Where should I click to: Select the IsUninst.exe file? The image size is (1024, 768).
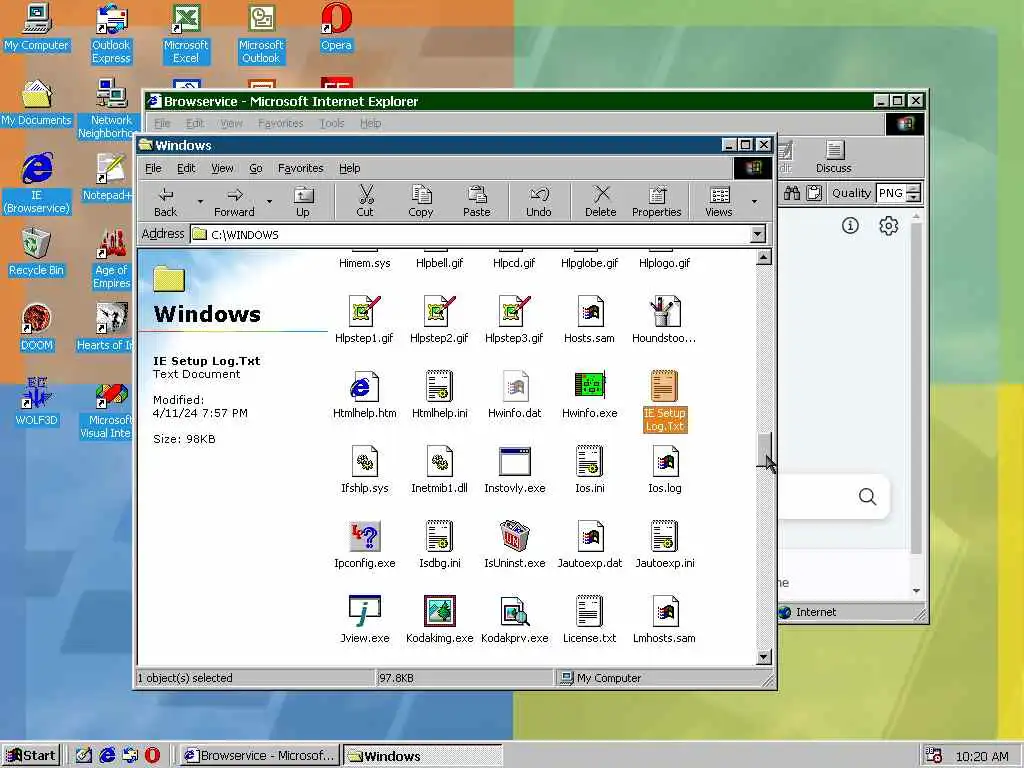[515, 545]
